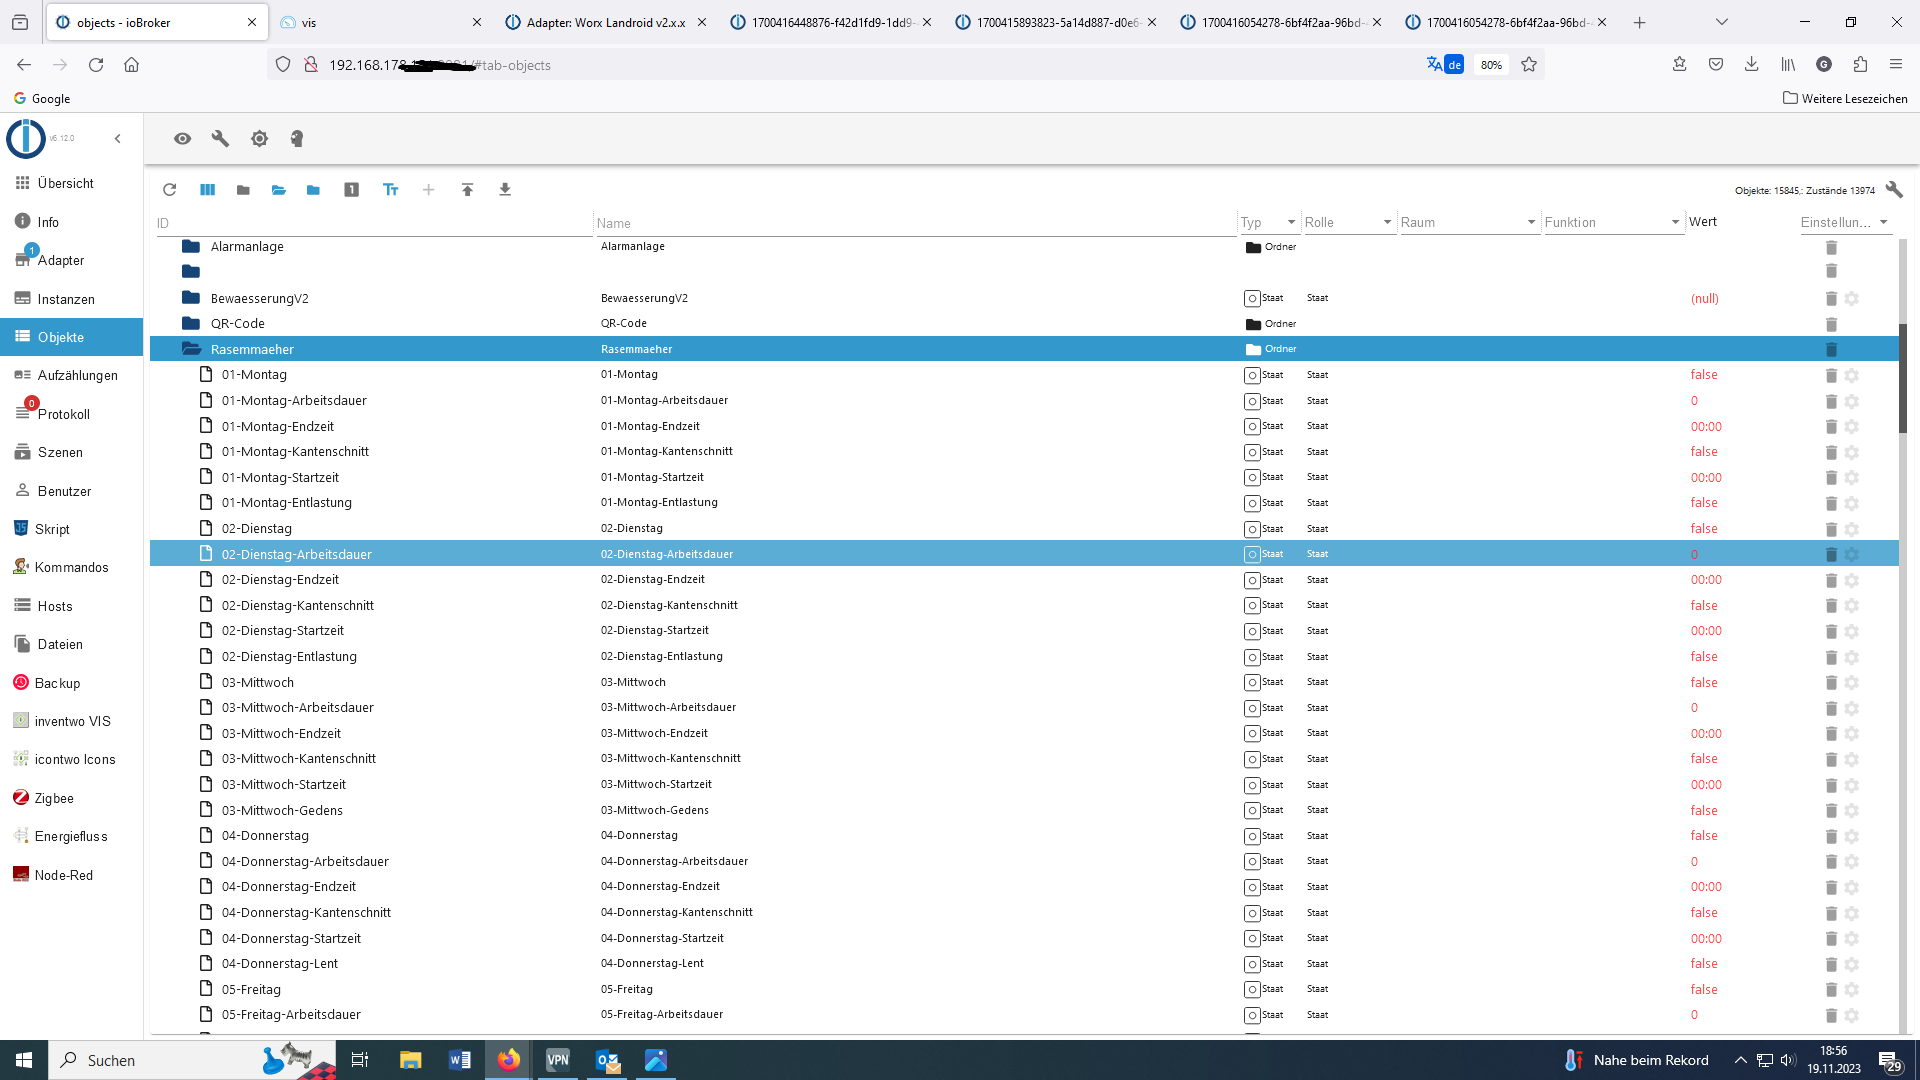Open Backup in the sidebar
Screen dimensions: 1920x1080
click(71, 683)
